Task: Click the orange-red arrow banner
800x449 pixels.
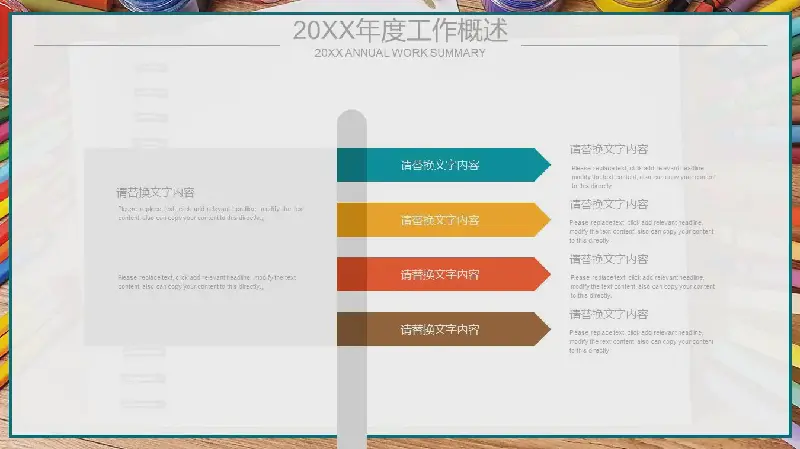Action: (x=441, y=274)
